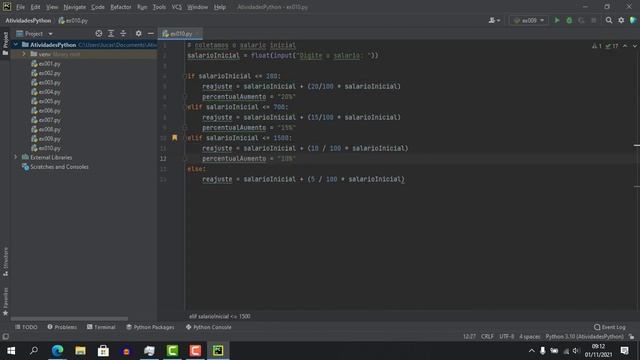
Task: Toggle the Structure side tab
Action: (x=5, y=262)
